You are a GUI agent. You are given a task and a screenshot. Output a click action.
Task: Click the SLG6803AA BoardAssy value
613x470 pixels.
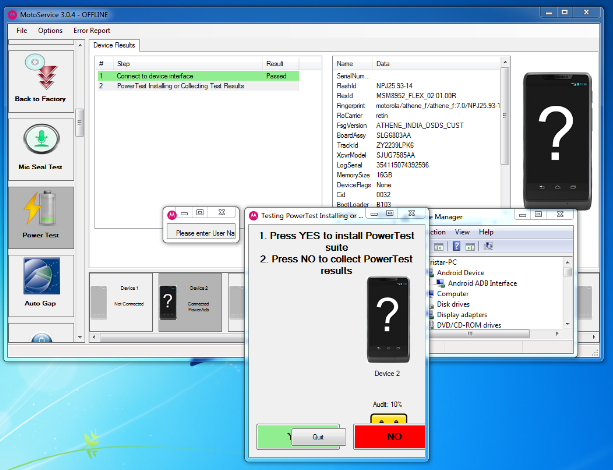(x=393, y=135)
